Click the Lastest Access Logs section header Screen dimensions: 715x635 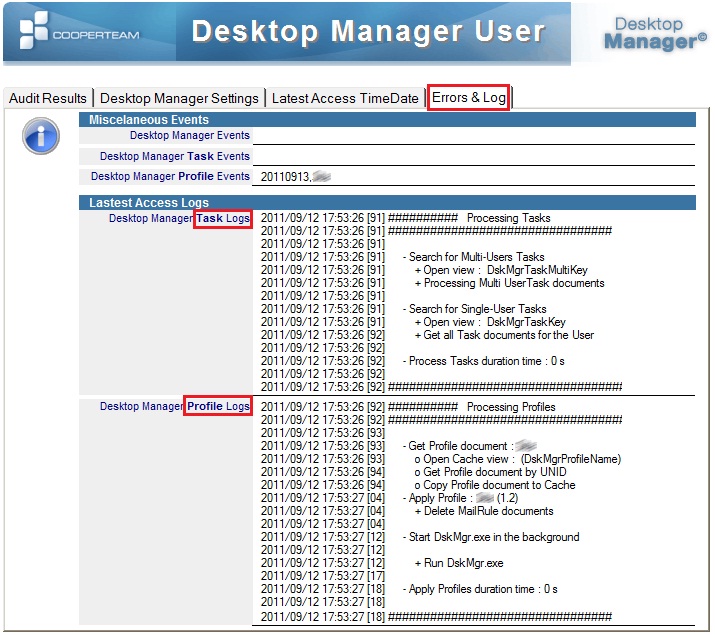pos(387,202)
